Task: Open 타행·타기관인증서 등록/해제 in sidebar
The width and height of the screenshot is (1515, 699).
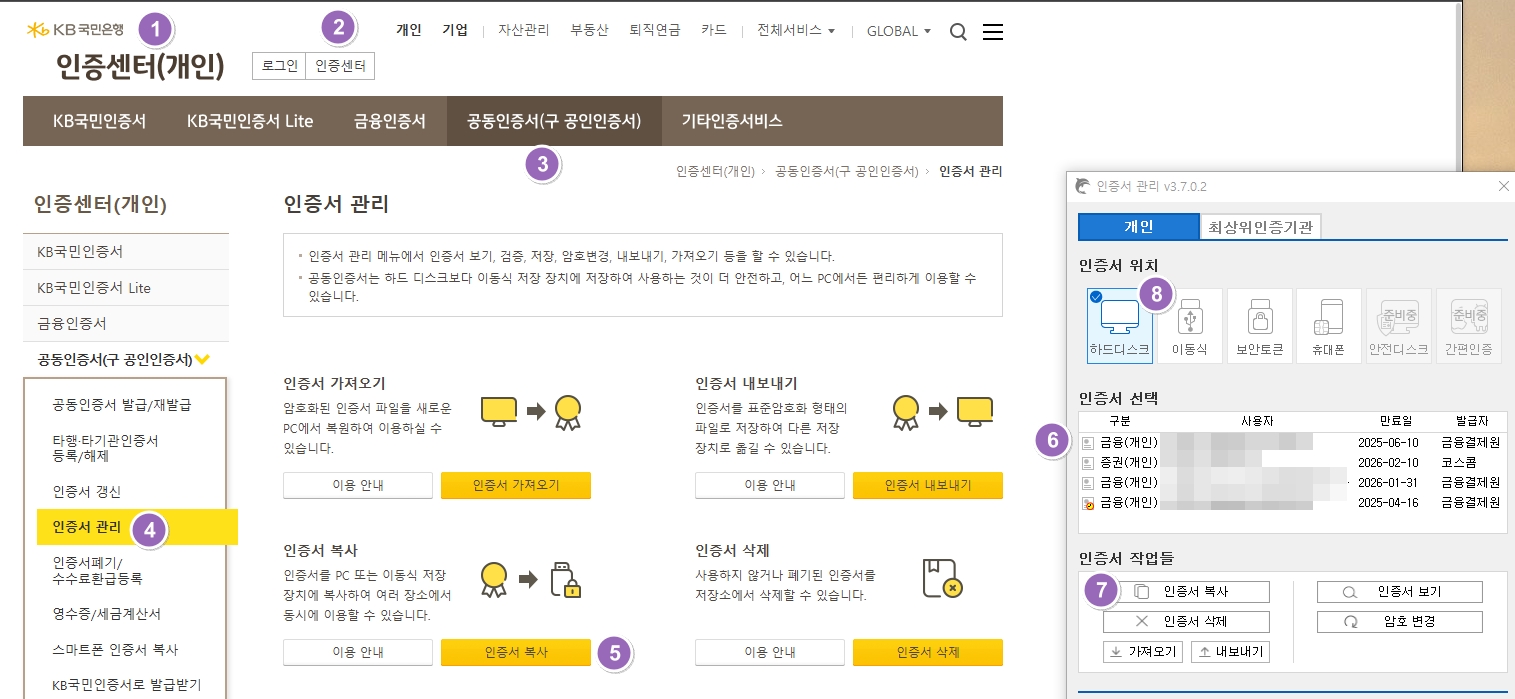Action: [106, 448]
